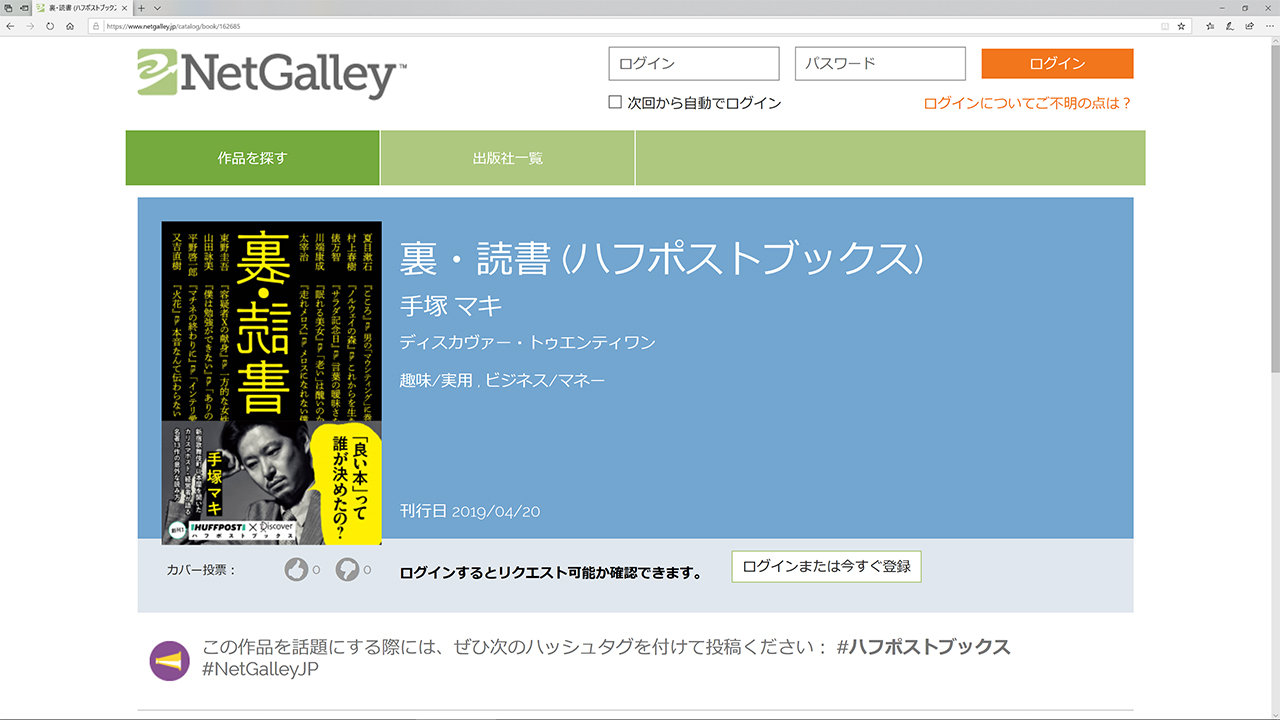This screenshot has height=720, width=1280.
Task: Click ログインまたは今すぐ登録 button
Action: click(826, 566)
